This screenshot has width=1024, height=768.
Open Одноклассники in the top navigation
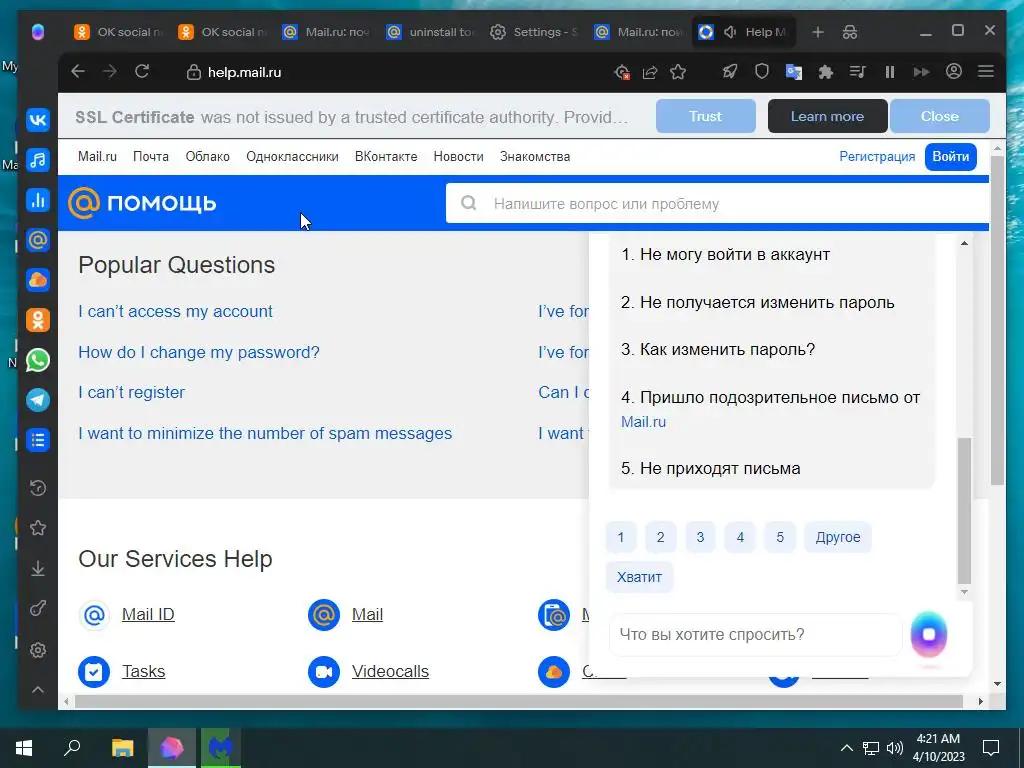click(292, 157)
